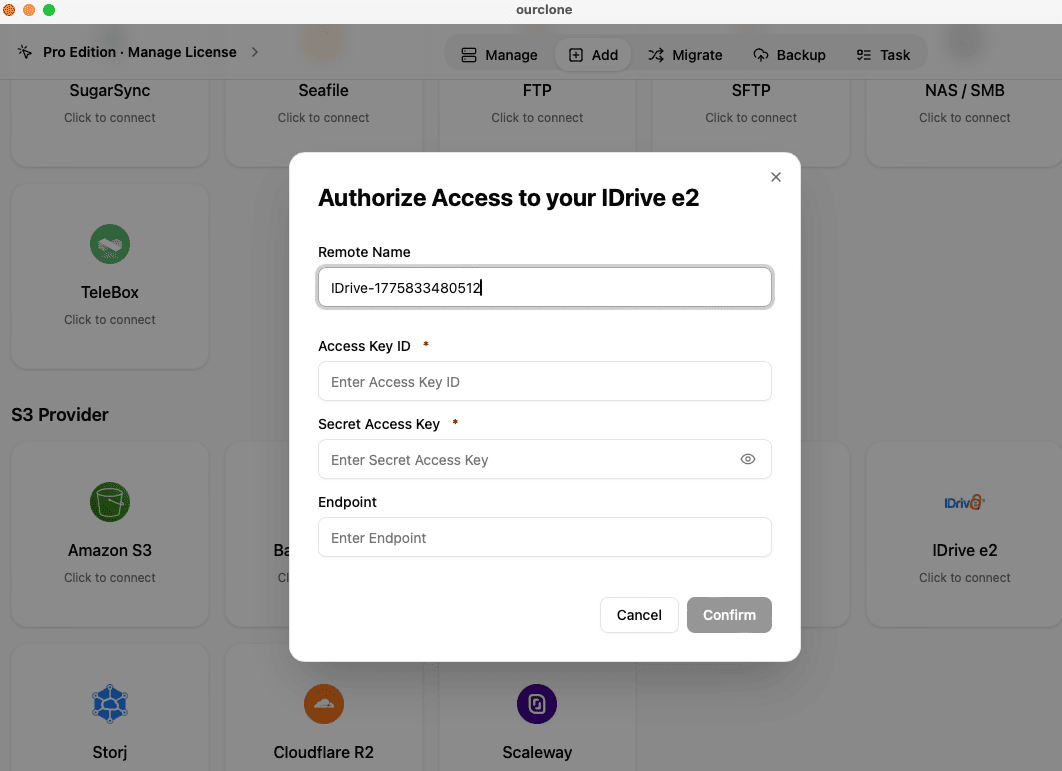
Task: Select the Scaleway provider icon
Action: coord(537,703)
